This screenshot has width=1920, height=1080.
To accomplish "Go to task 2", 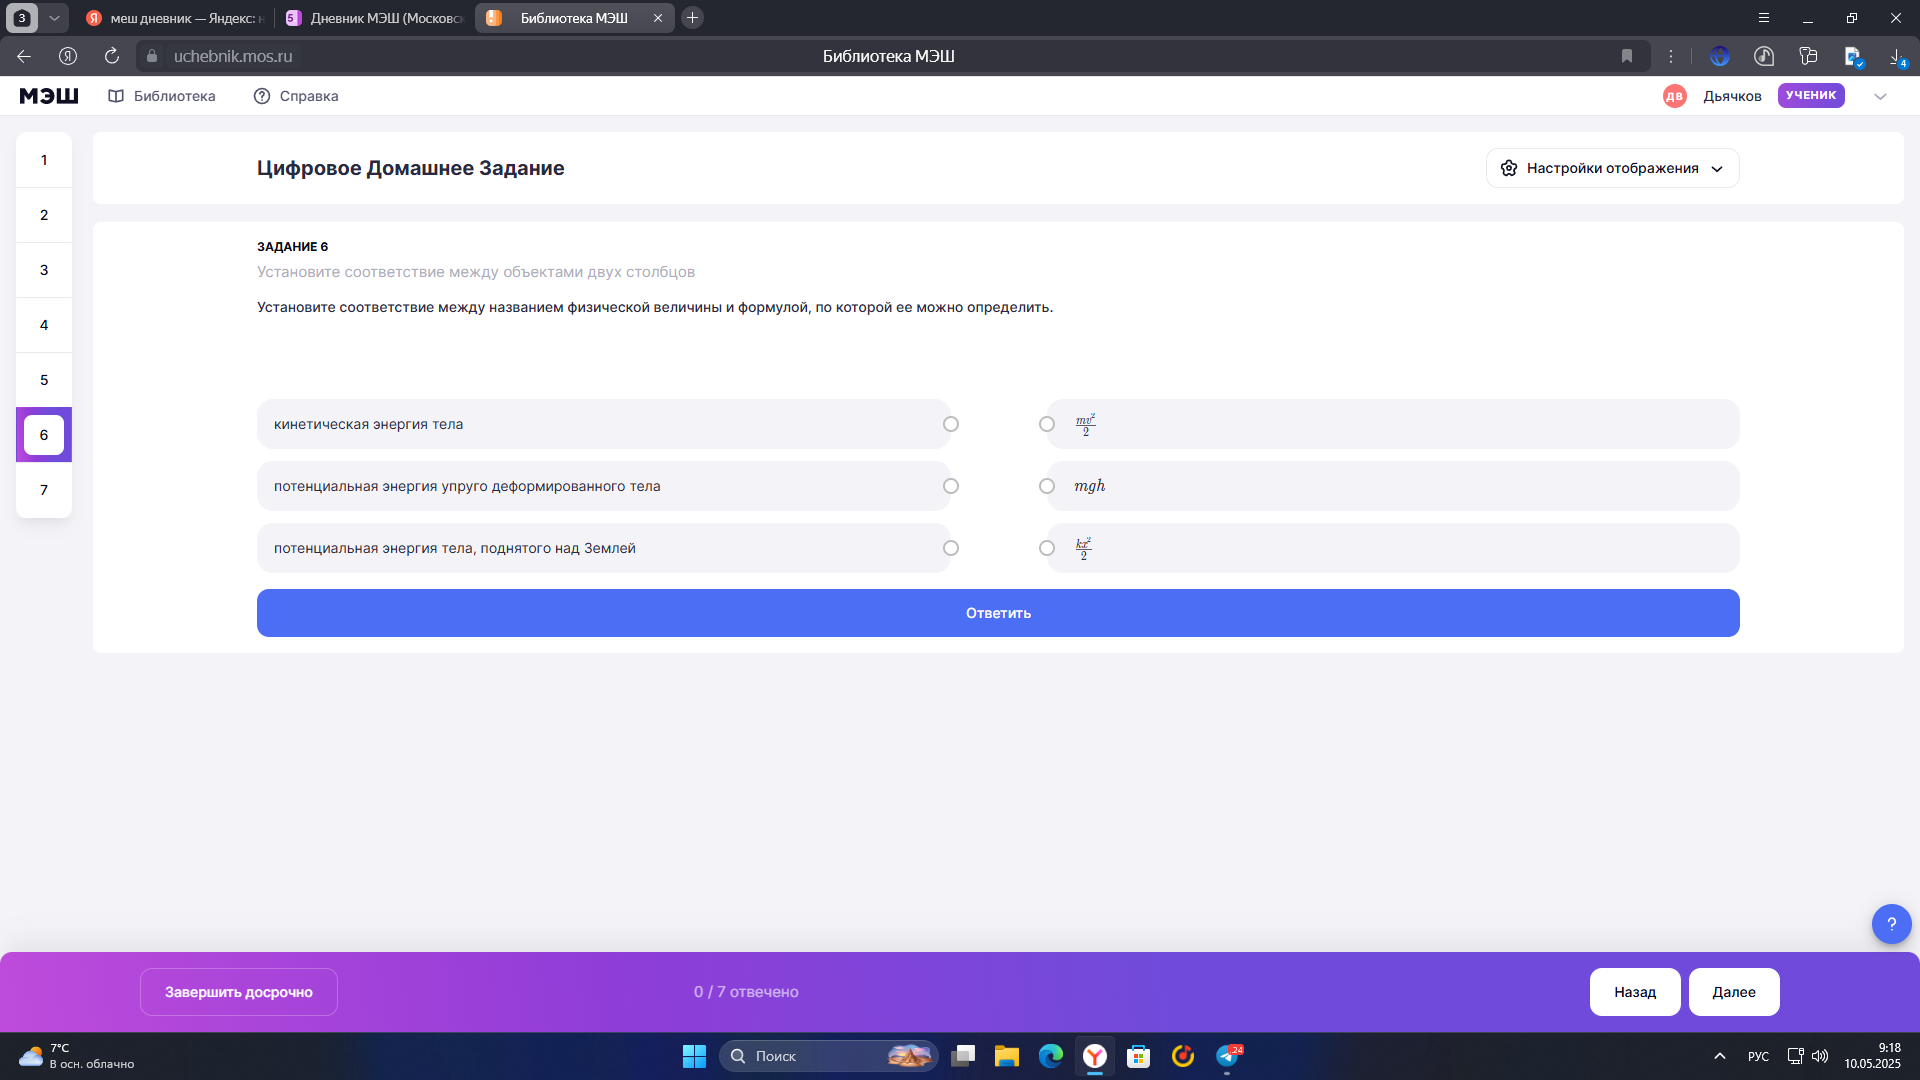I will coord(44,215).
